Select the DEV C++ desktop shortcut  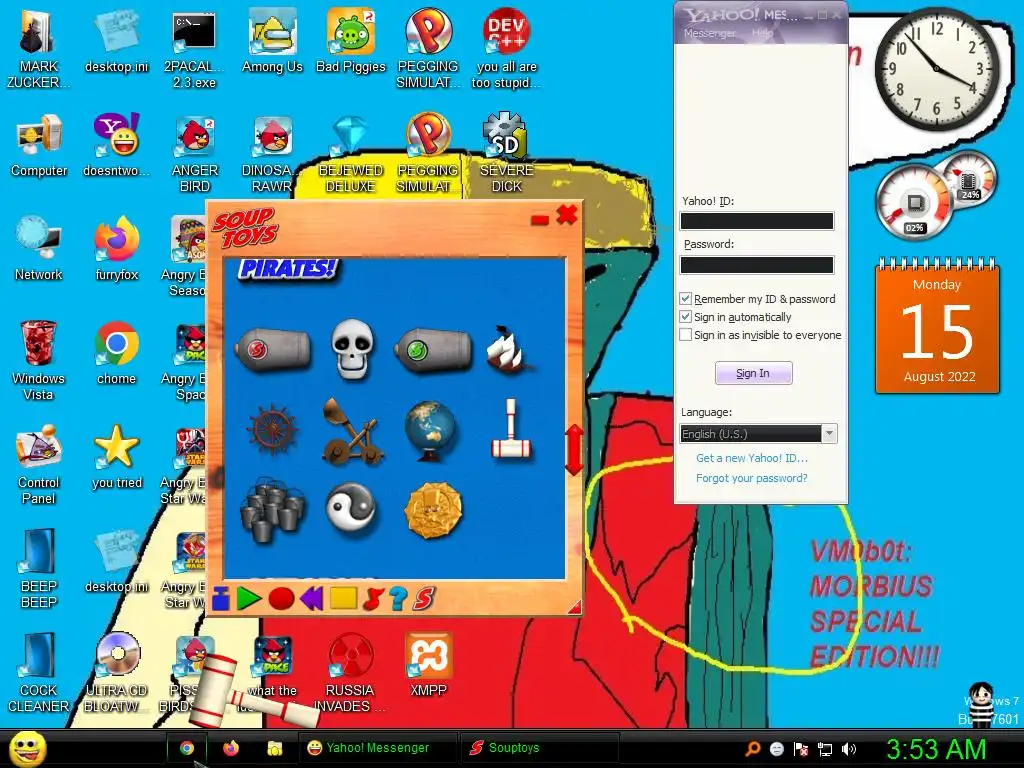[x=506, y=48]
